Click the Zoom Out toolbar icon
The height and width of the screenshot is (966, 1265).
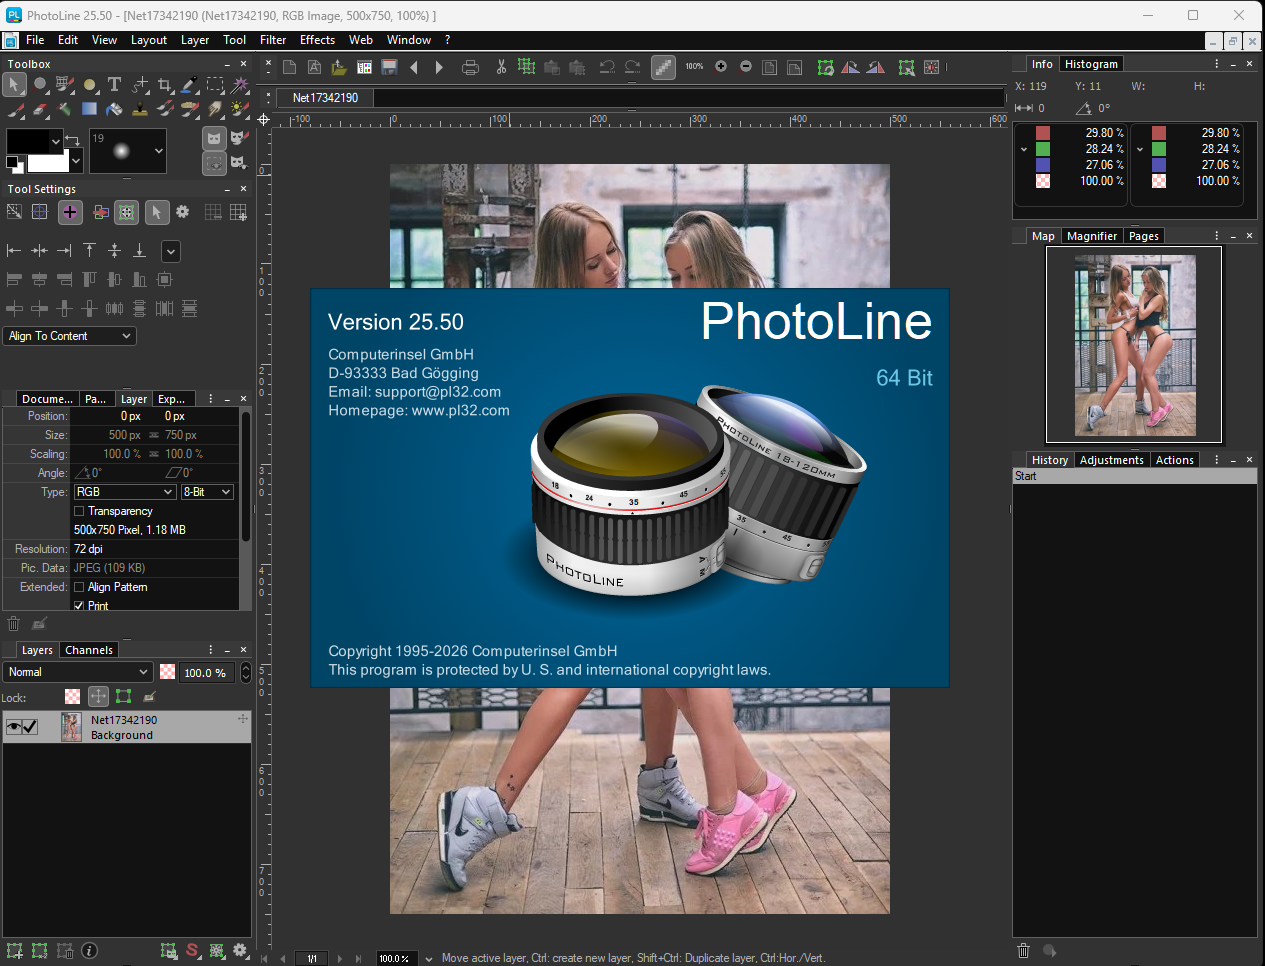point(745,66)
